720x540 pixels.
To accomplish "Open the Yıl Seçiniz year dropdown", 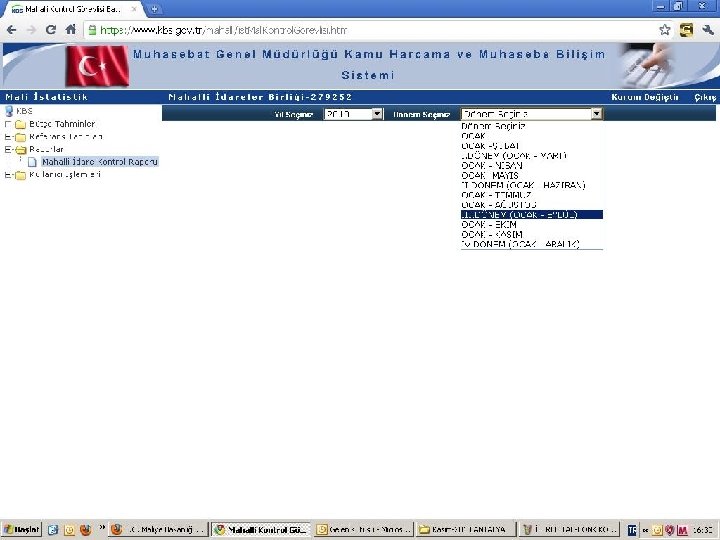I will click(353, 114).
